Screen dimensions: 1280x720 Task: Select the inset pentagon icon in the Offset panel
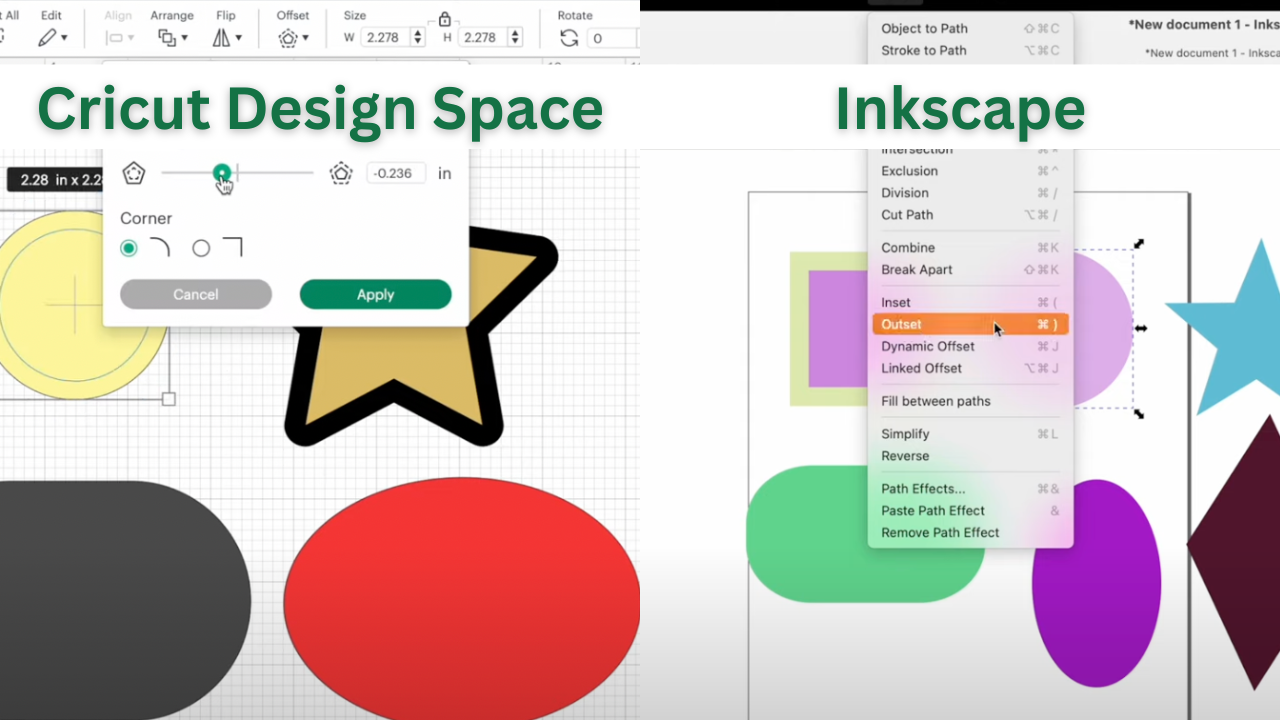[133, 172]
